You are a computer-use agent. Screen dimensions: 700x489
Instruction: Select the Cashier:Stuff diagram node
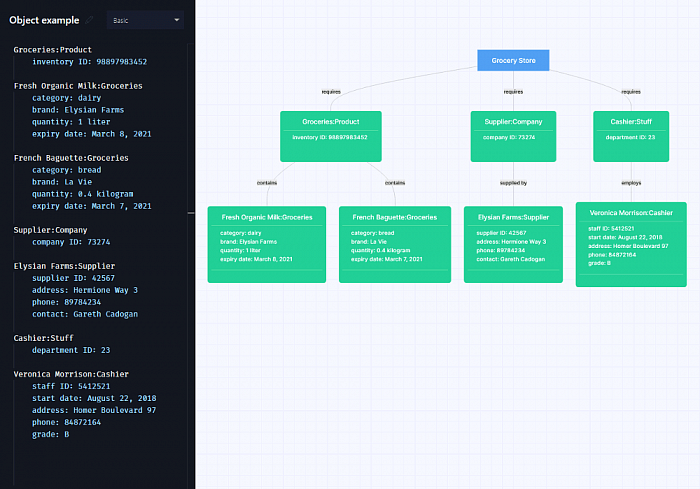631,136
